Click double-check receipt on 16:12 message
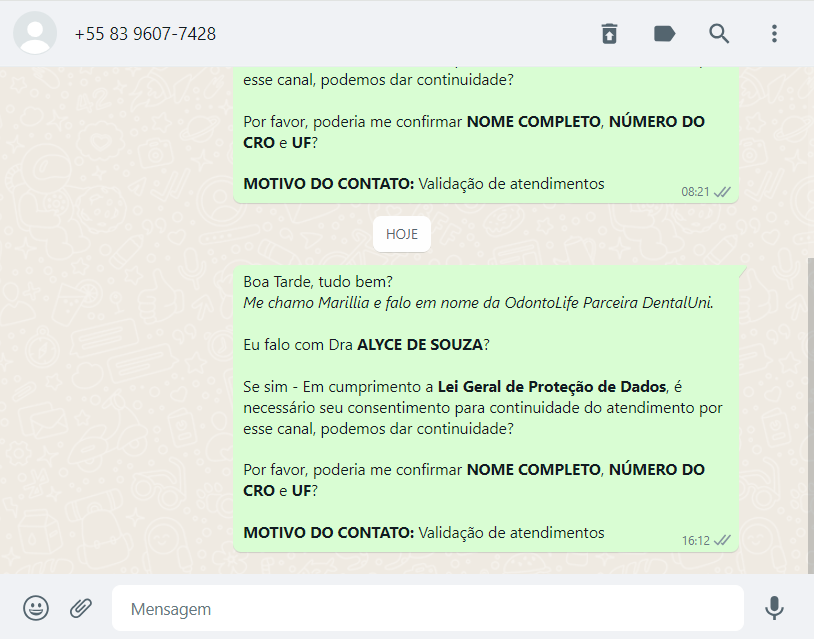The width and height of the screenshot is (814, 639). point(722,540)
